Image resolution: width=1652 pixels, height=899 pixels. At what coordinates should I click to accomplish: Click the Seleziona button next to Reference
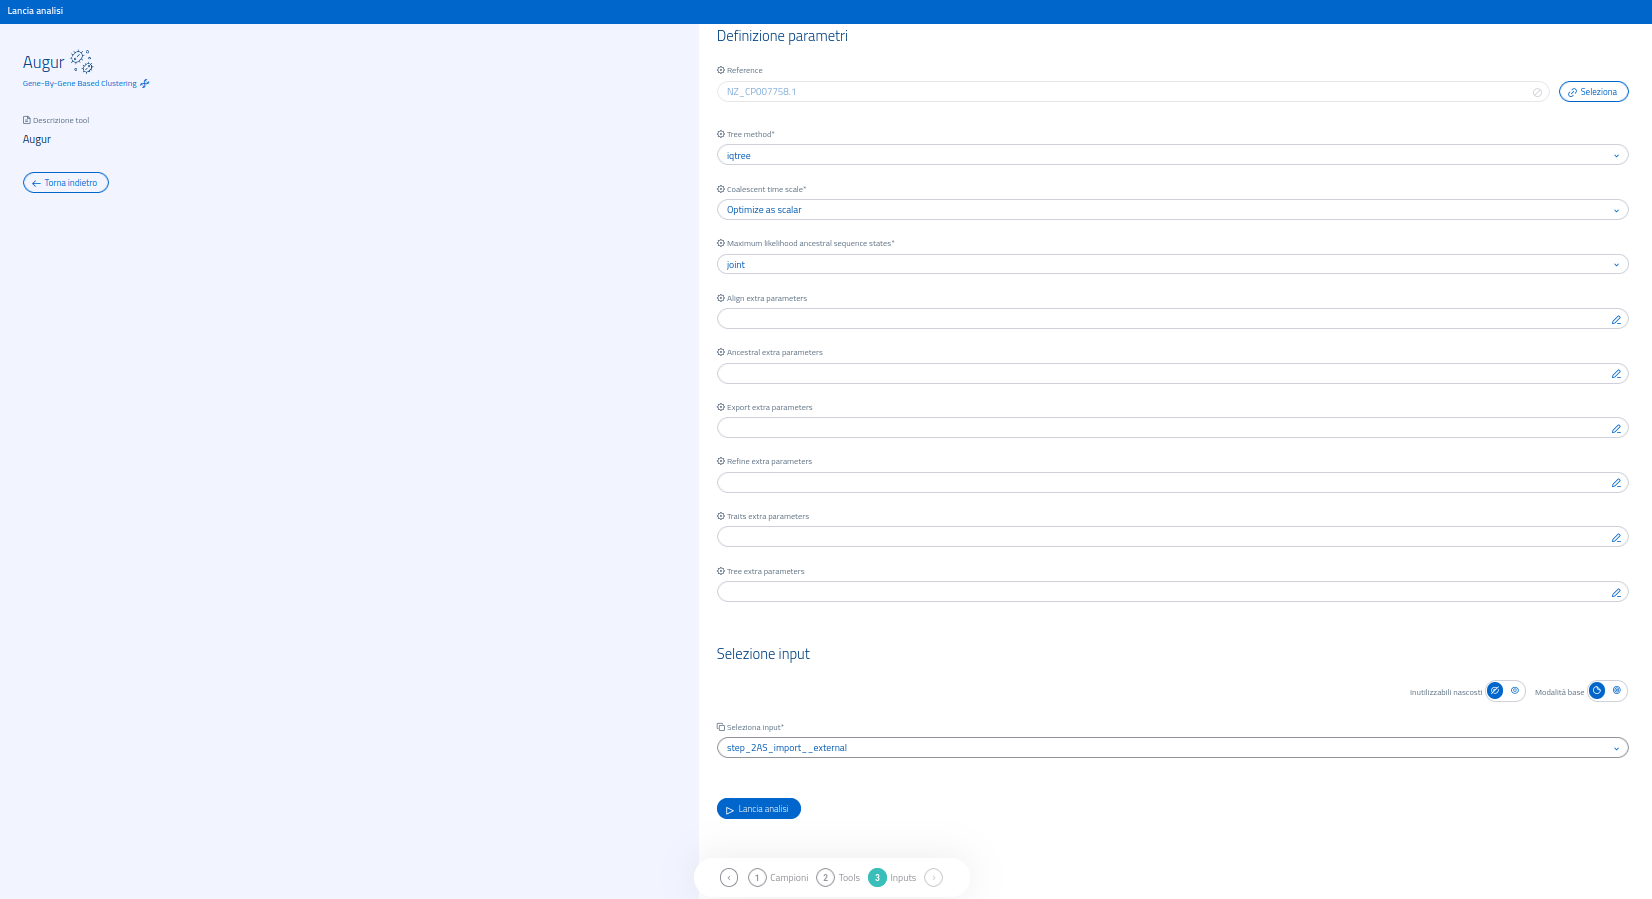coord(1593,92)
